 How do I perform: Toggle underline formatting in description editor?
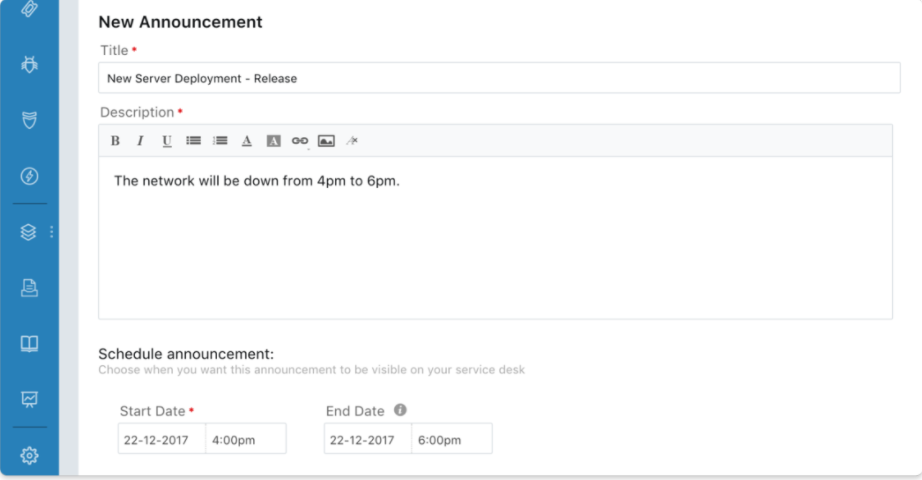167,141
